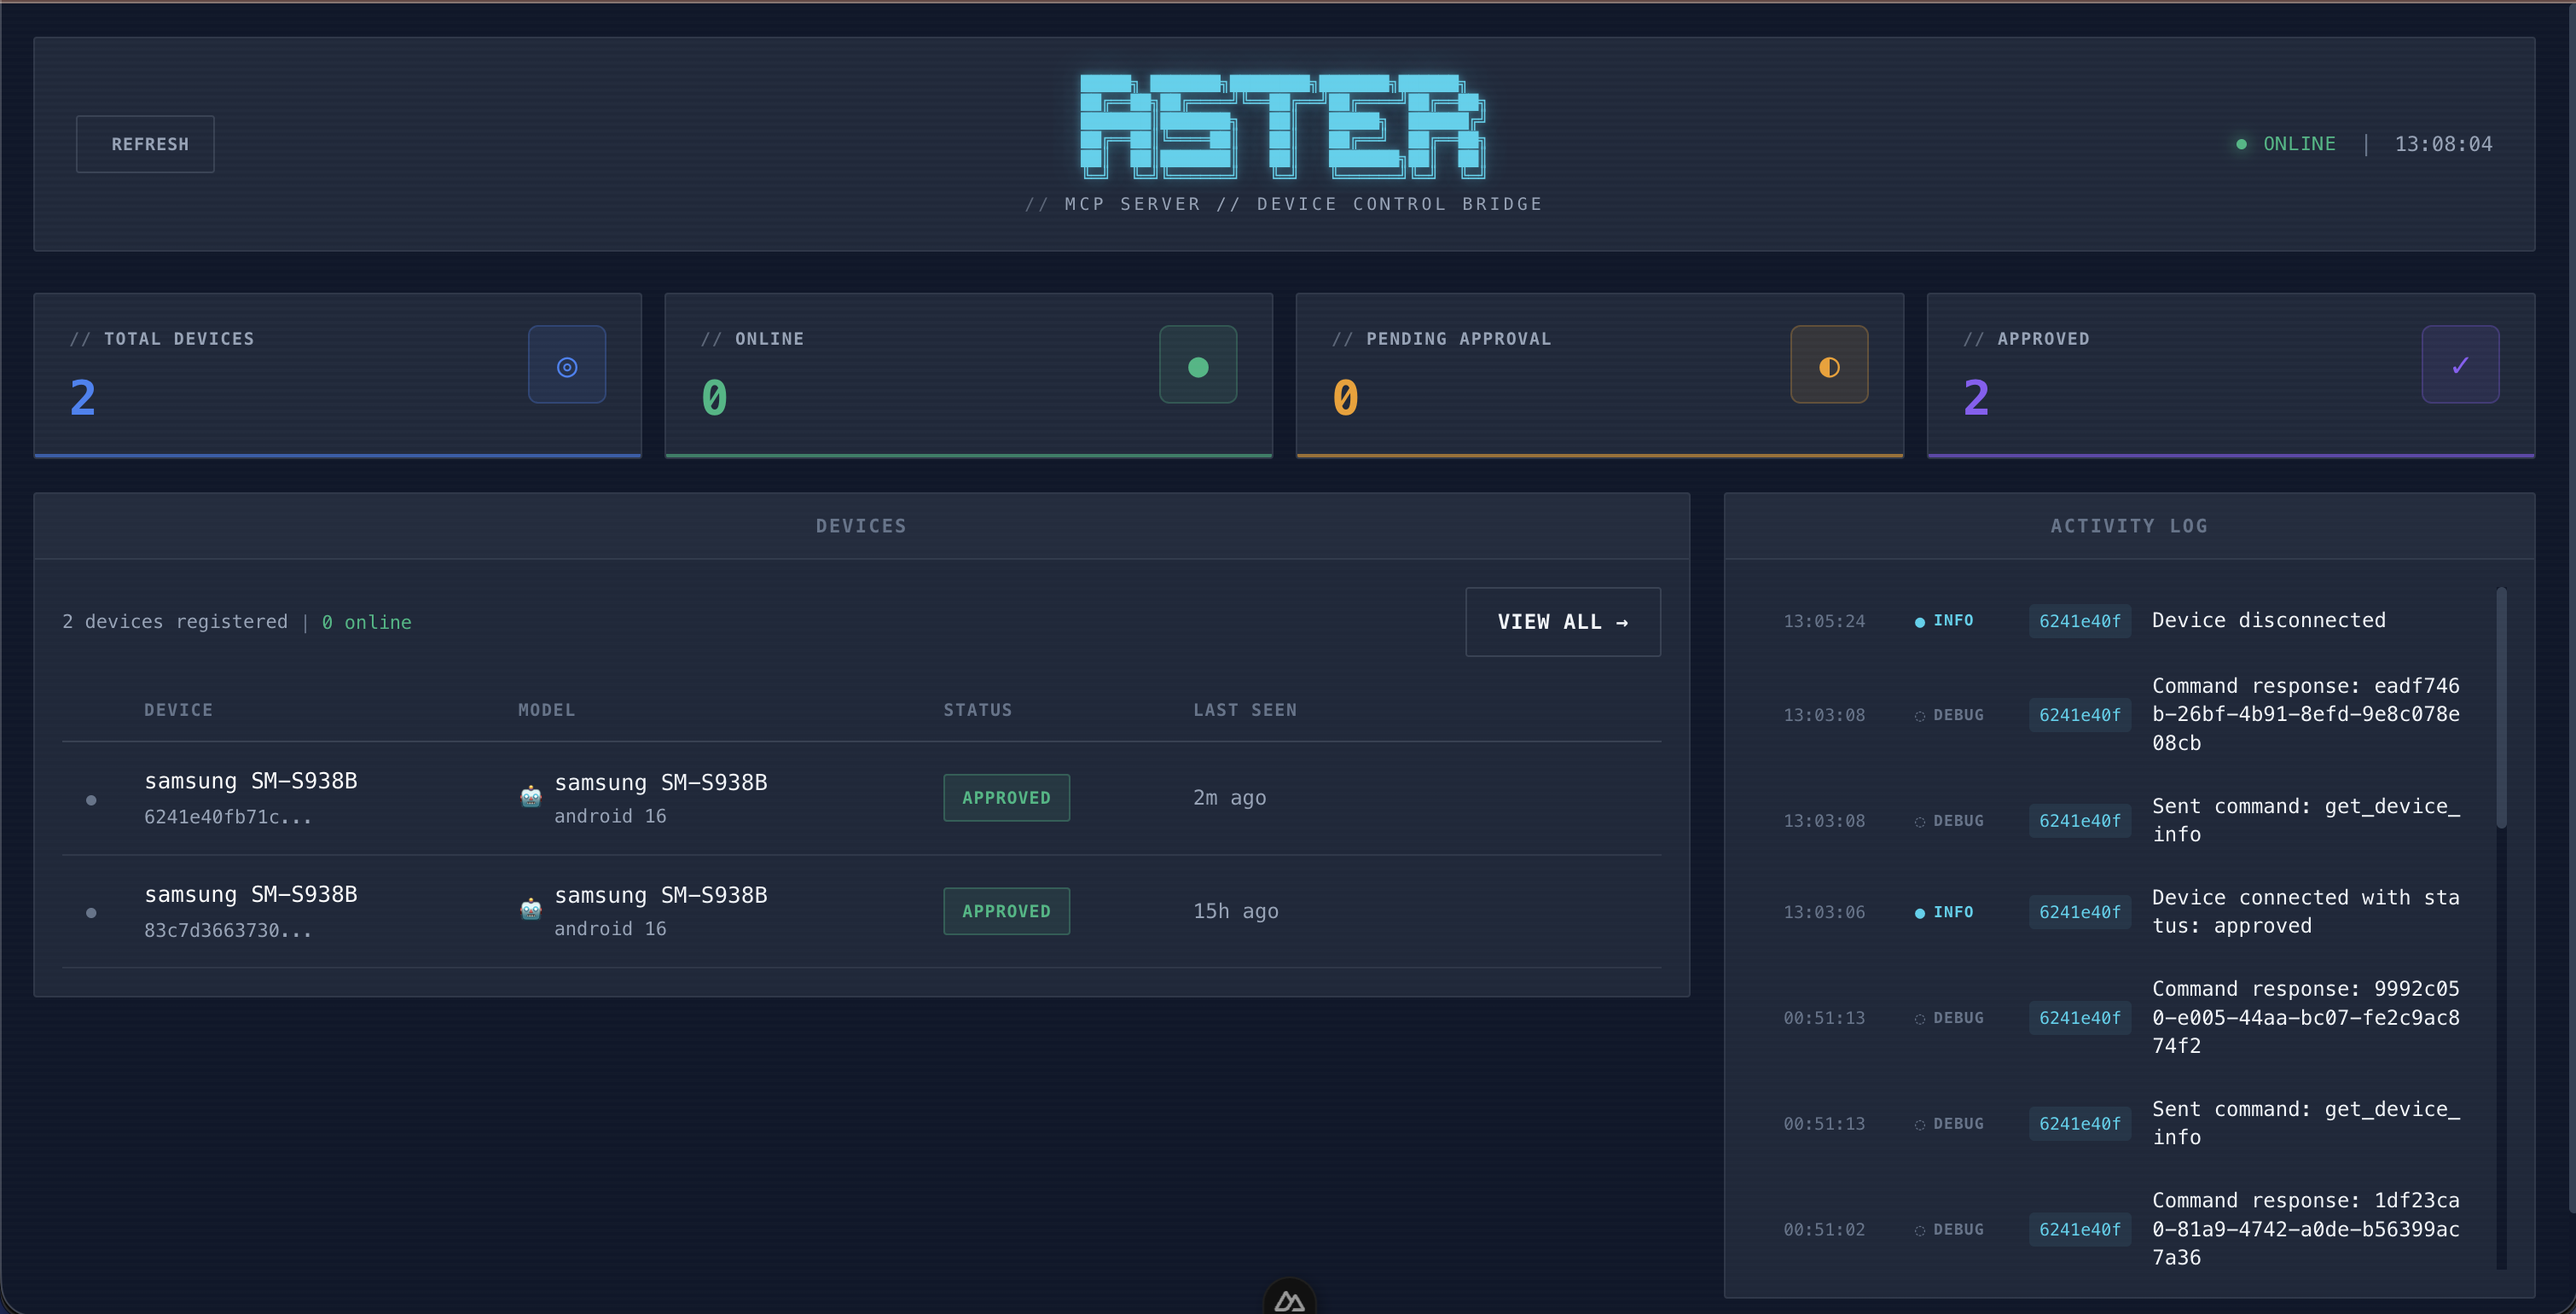Click the MODEL column header

click(x=546, y=710)
